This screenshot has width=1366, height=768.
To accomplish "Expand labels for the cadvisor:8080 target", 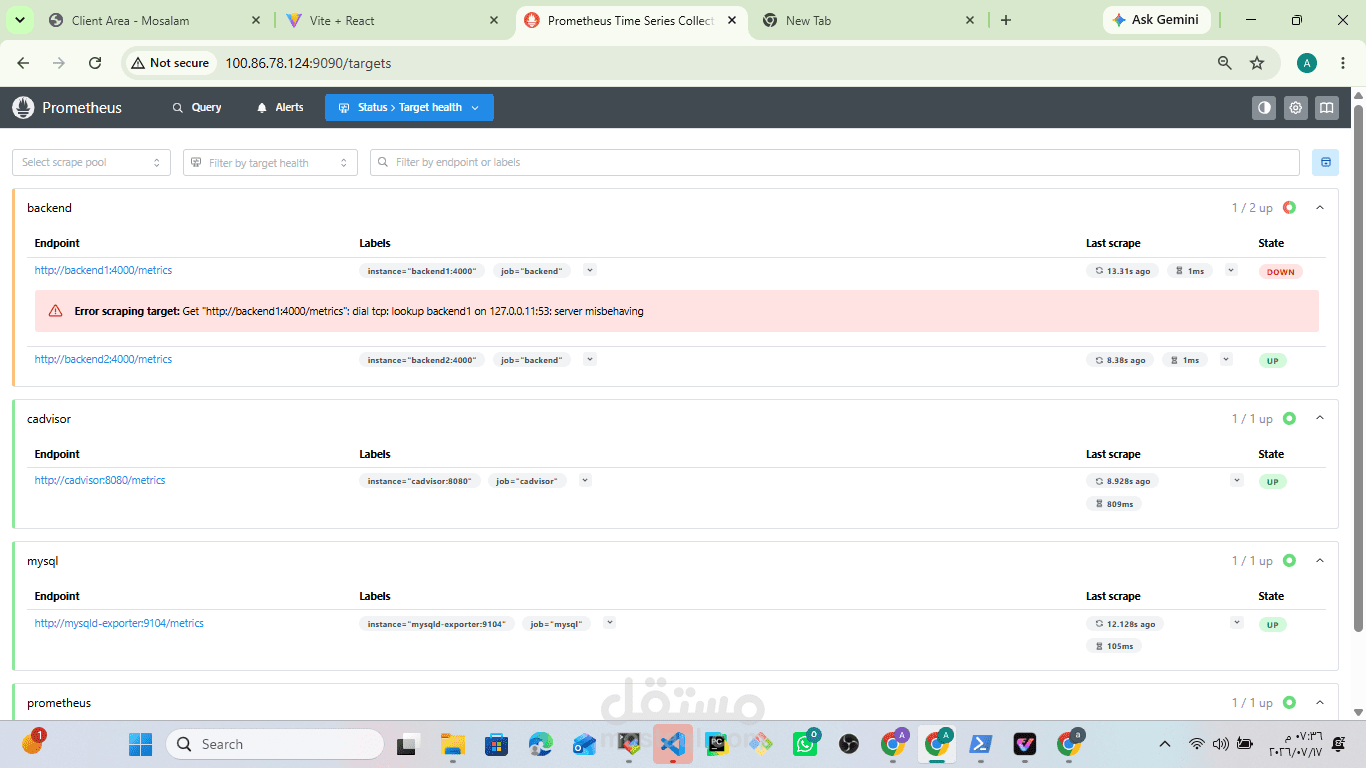I will click(586, 481).
